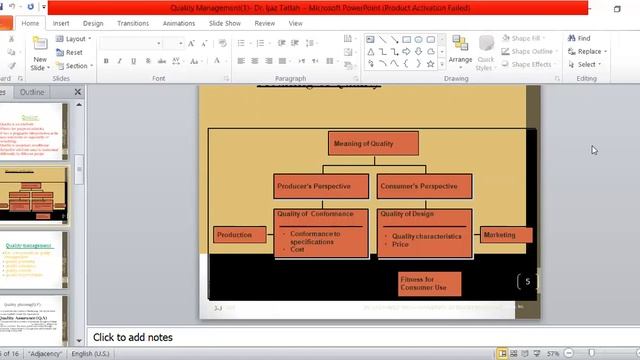Image resolution: width=640 pixels, height=360 pixels.
Task: Switch to the Home tab
Action: pos(30,24)
